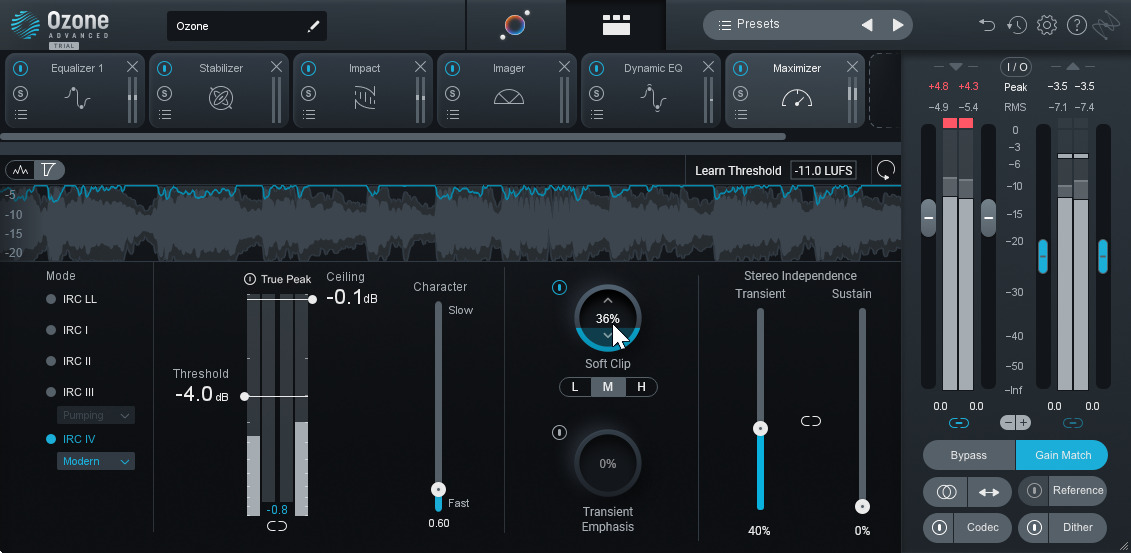Link Transient and Sustain stereo independence
The image size is (1131, 553).
811,421
